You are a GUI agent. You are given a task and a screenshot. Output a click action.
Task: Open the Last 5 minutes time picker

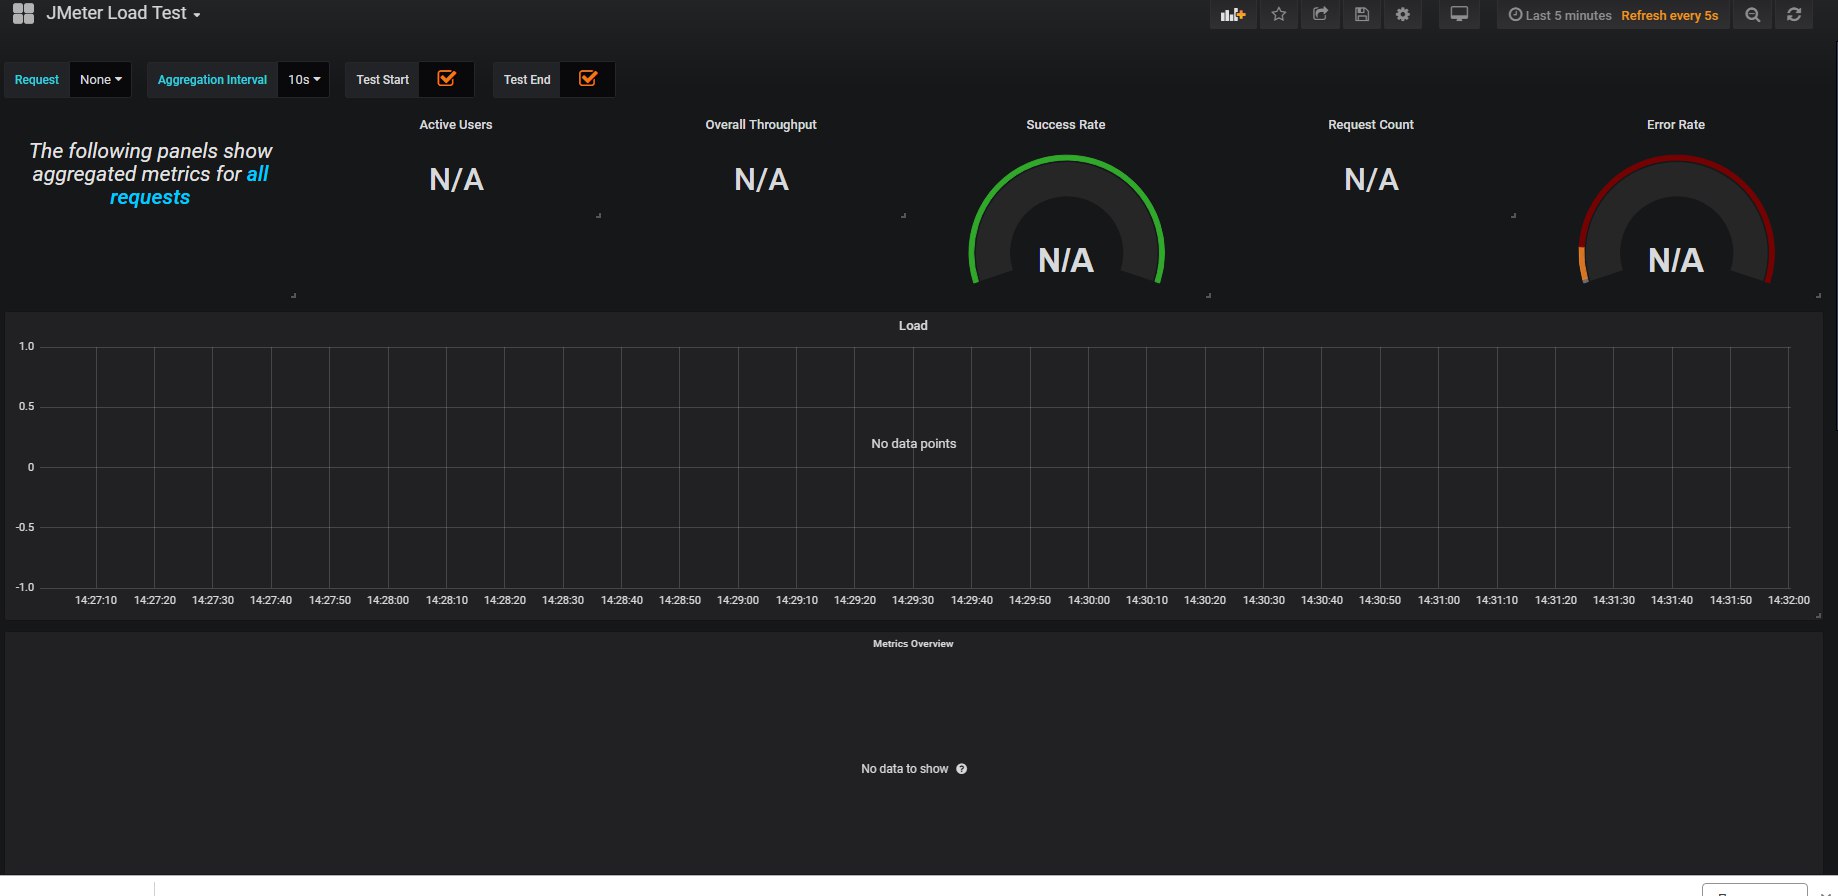coord(1560,15)
